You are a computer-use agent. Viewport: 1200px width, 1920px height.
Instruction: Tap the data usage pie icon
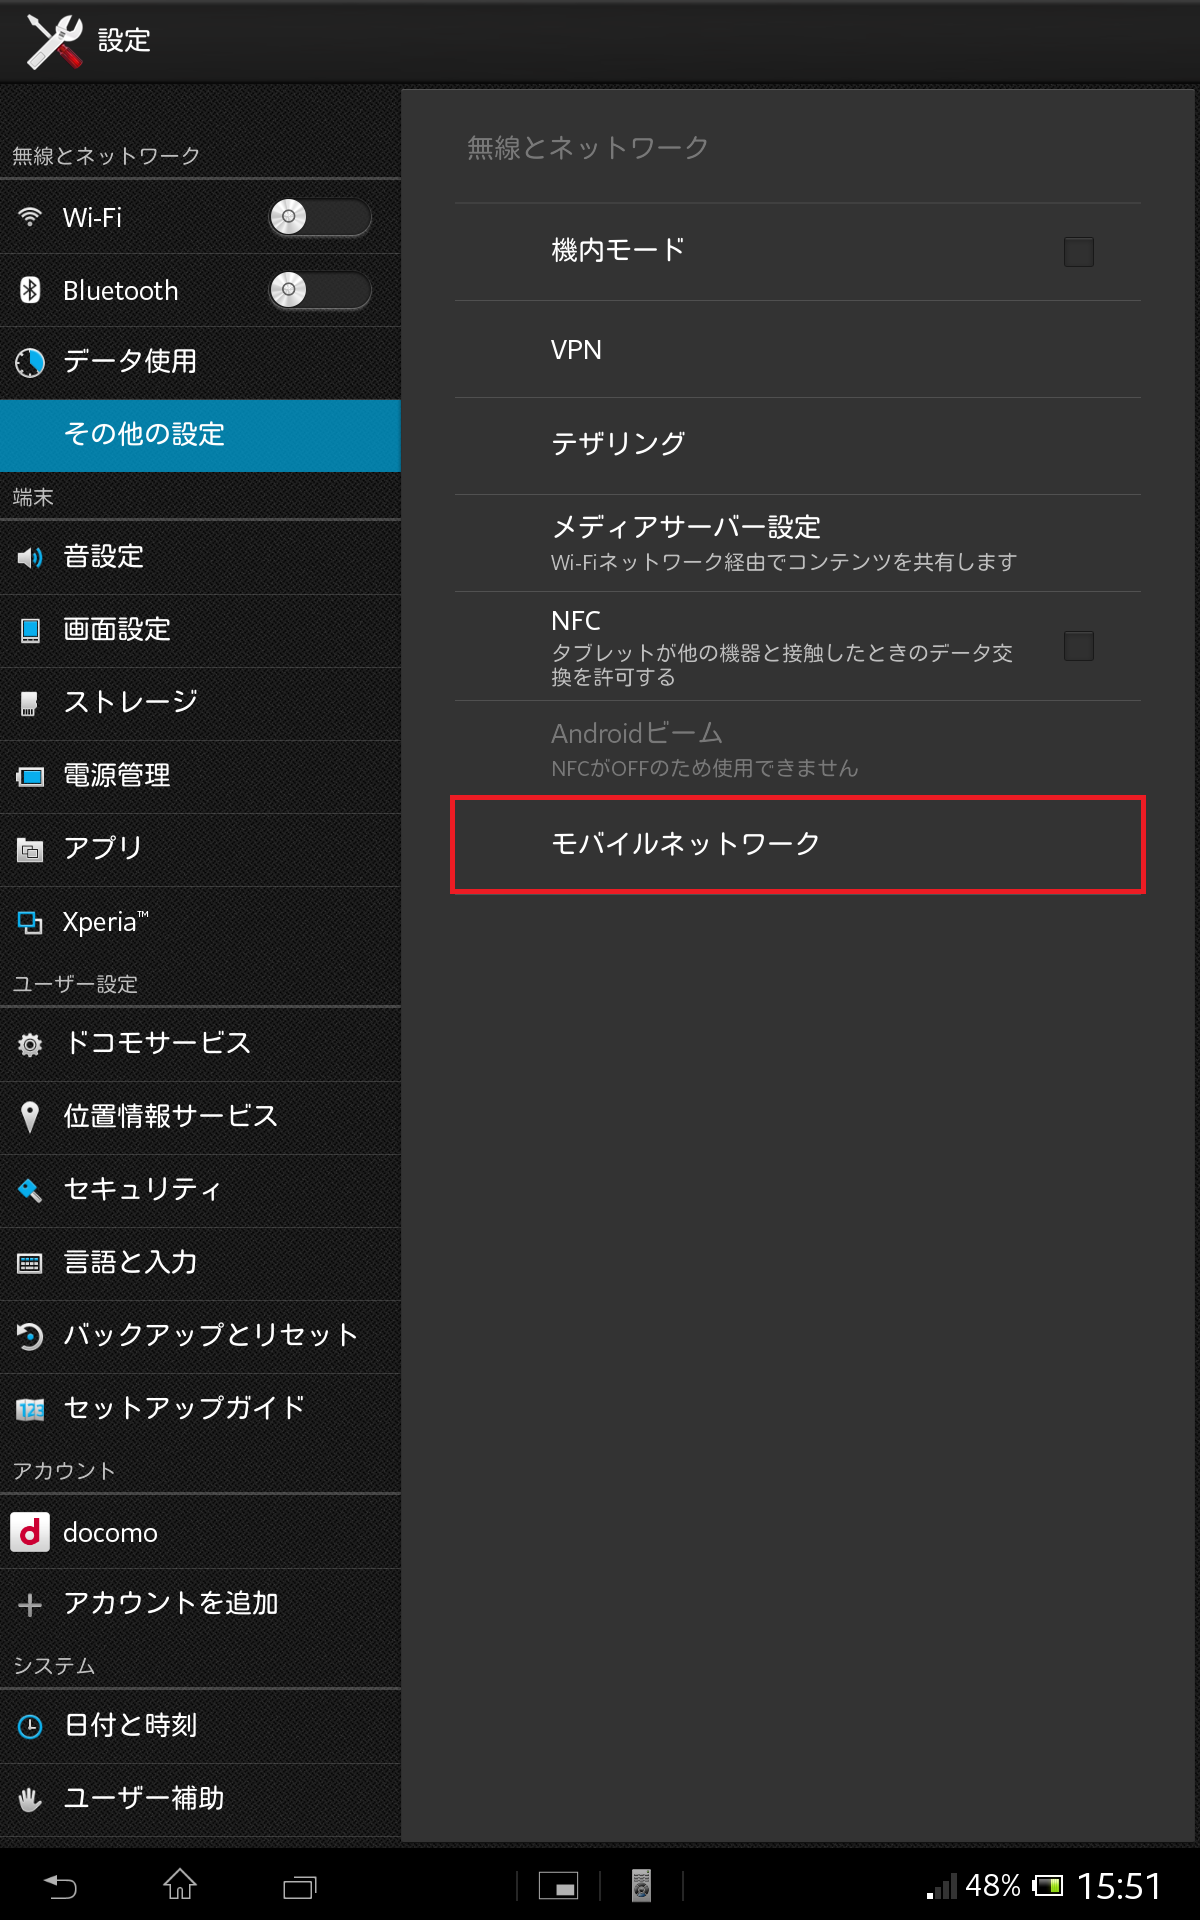tap(30, 362)
